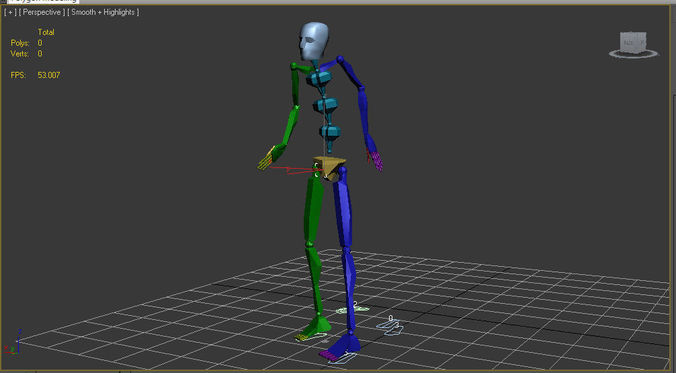Click the Total statistics header
The width and height of the screenshot is (676, 373).
click(x=46, y=32)
